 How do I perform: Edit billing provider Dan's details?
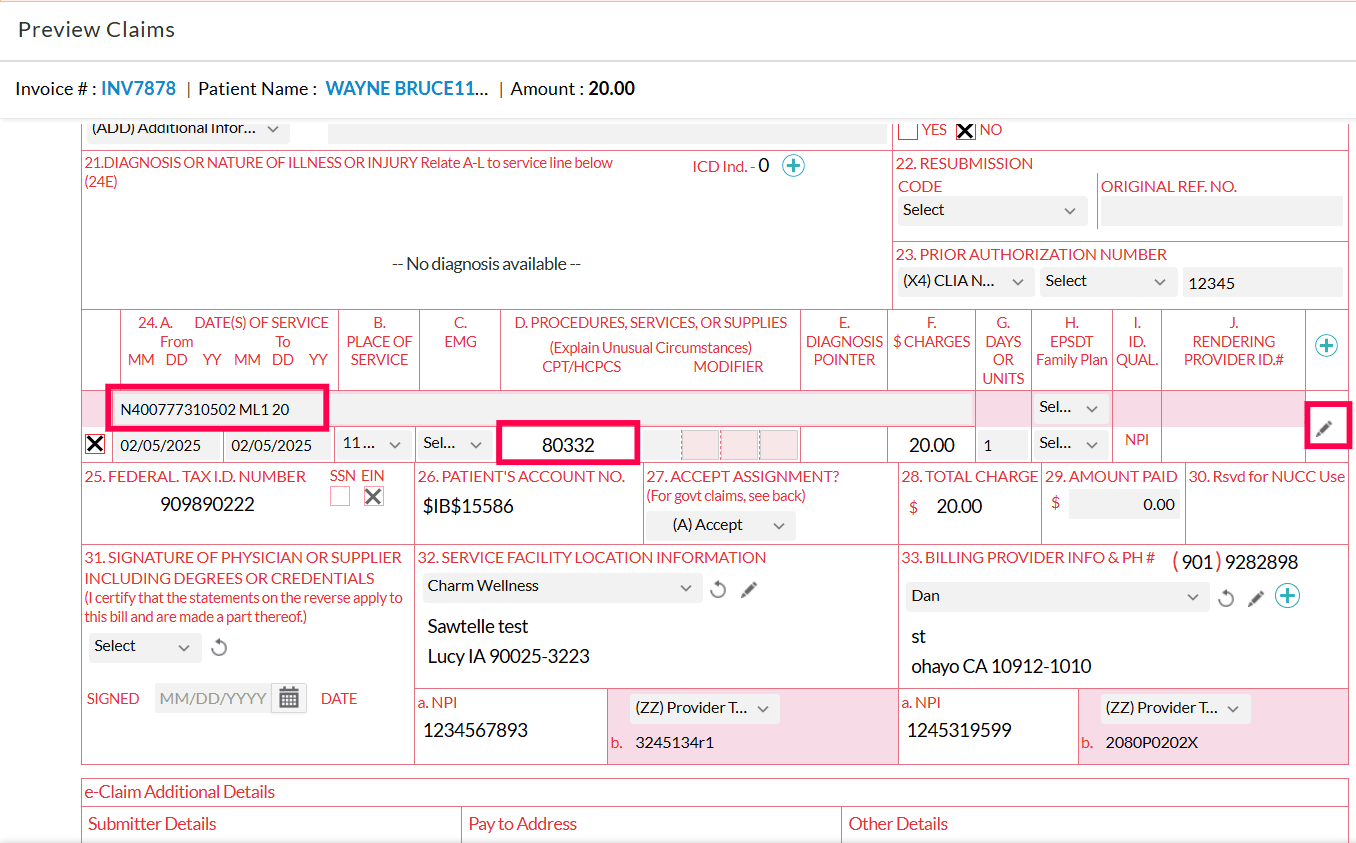1256,595
